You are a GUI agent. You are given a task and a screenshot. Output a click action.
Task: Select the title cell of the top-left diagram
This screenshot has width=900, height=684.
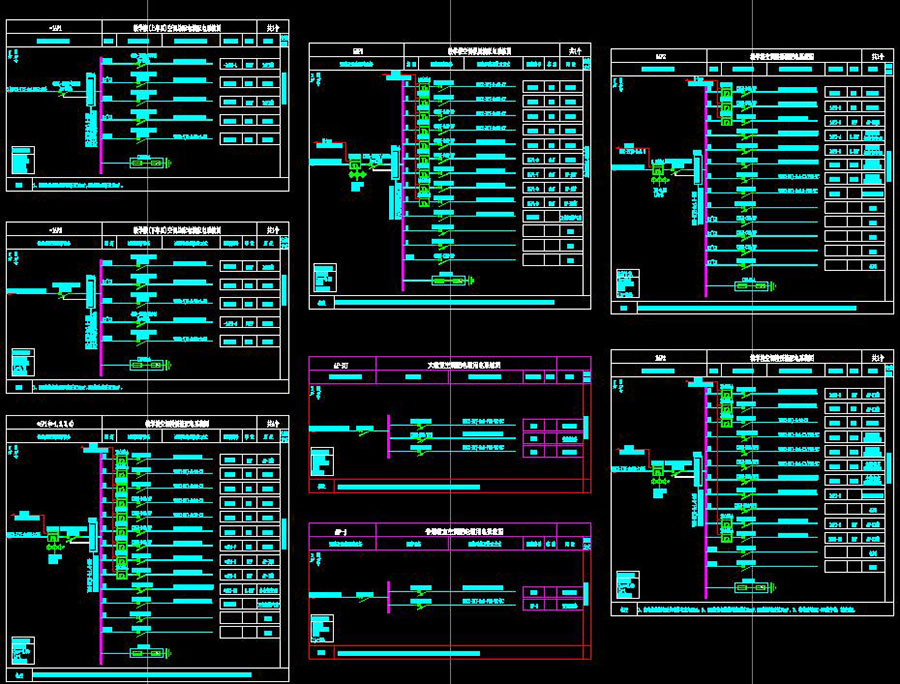pyautogui.click(x=179, y=27)
